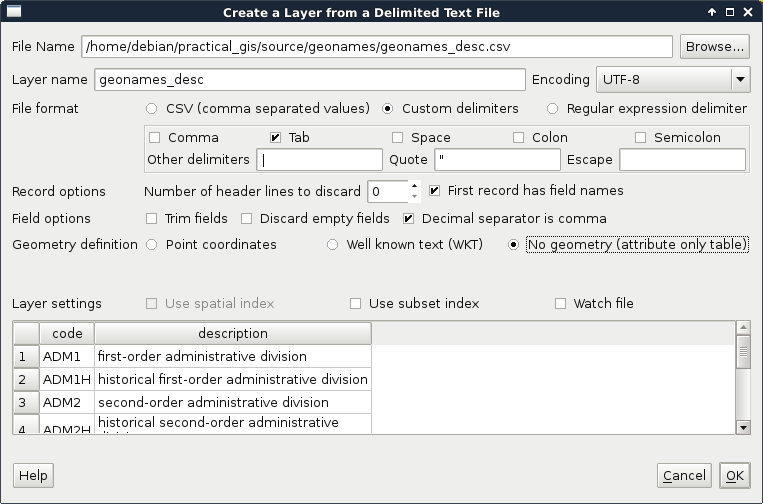Enable the Comma delimiter checkbox
Screen dimensions: 763x504
(x=154, y=138)
